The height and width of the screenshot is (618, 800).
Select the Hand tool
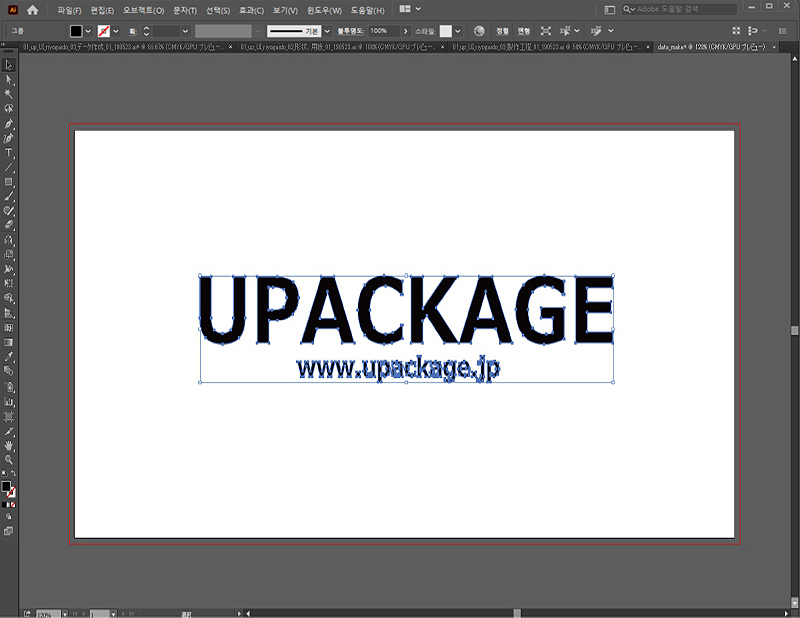(x=8, y=446)
